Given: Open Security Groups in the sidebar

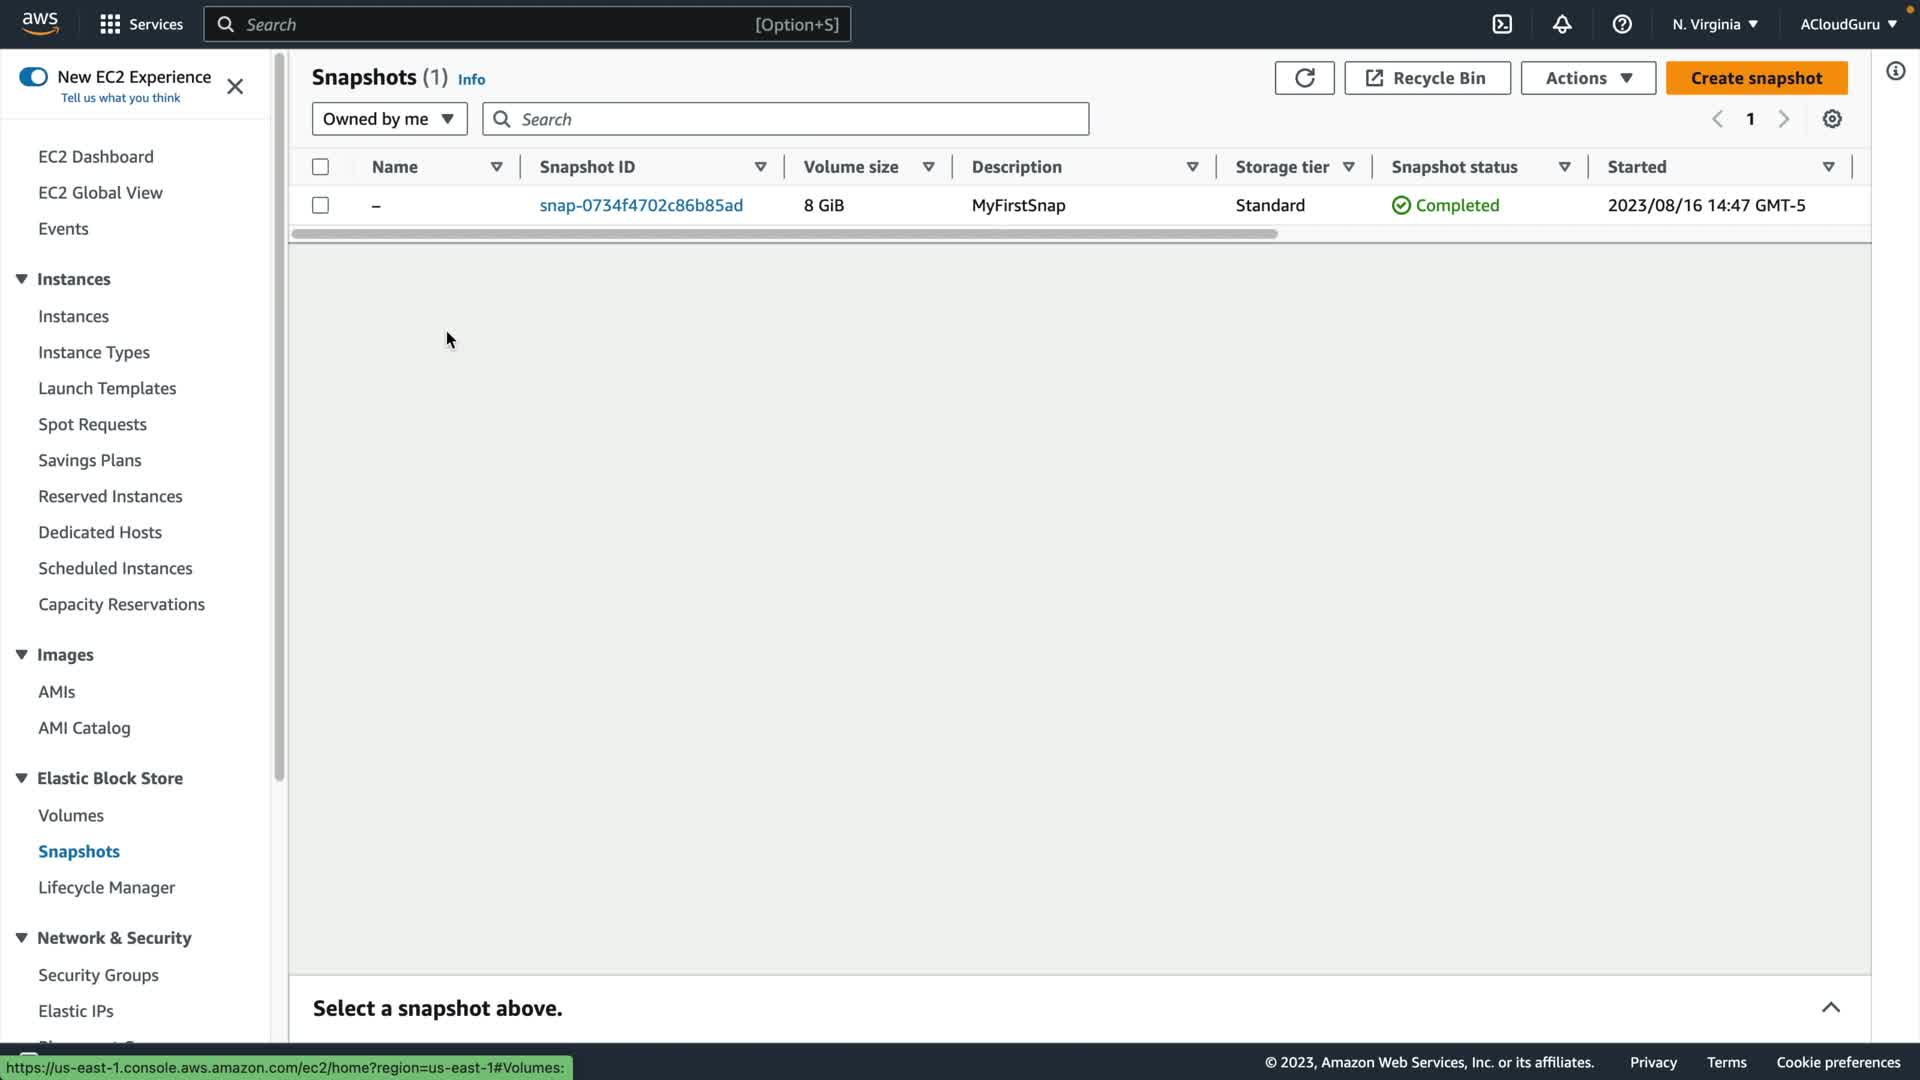Looking at the screenshot, I should click(98, 975).
